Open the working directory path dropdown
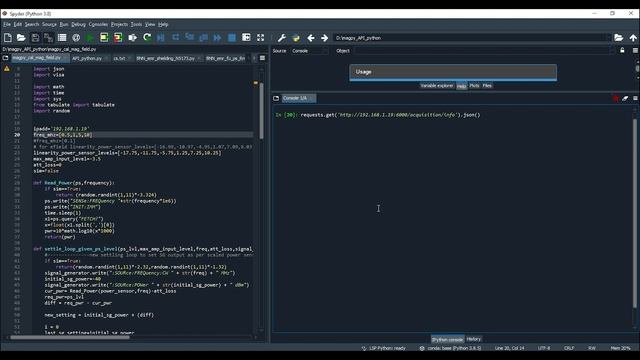640x360 pixels. [x=609, y=38]
